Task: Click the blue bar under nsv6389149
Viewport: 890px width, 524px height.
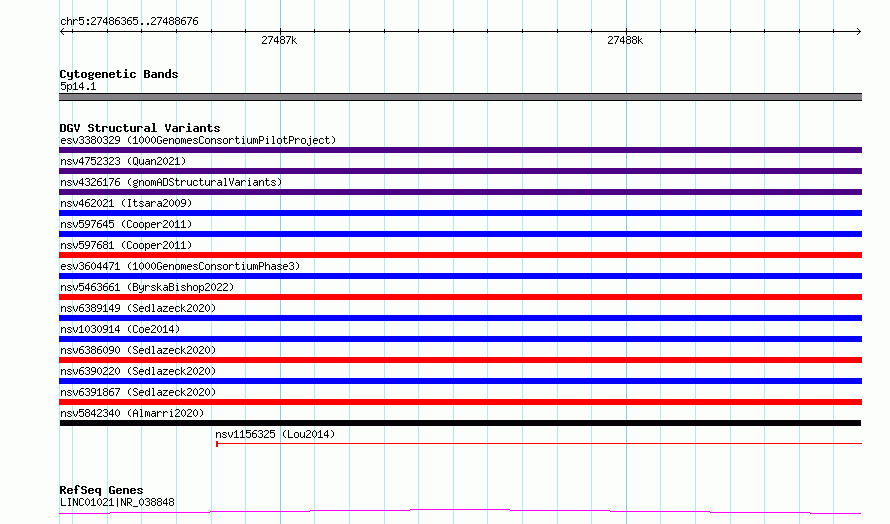Action: (460, 318)
